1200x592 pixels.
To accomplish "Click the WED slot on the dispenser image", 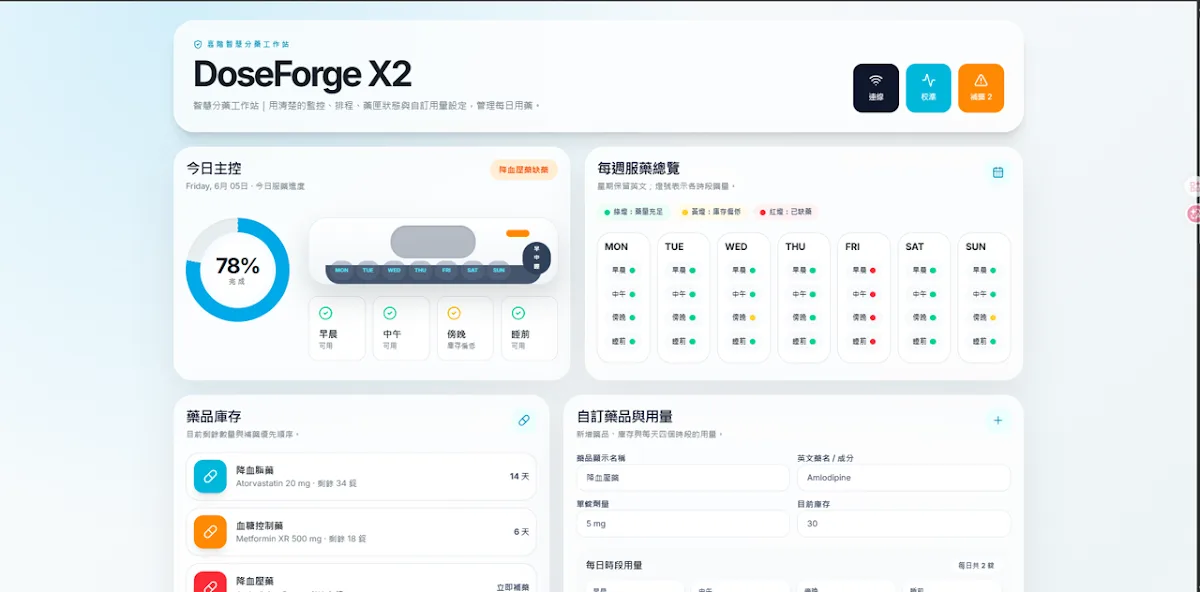I will 394,270.
